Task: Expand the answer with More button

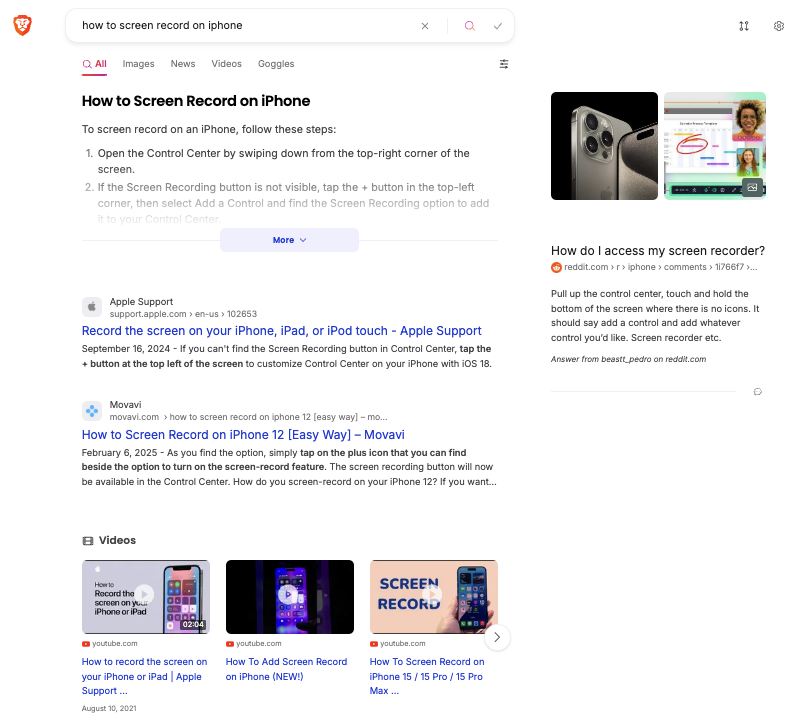Action: (289, 240)
